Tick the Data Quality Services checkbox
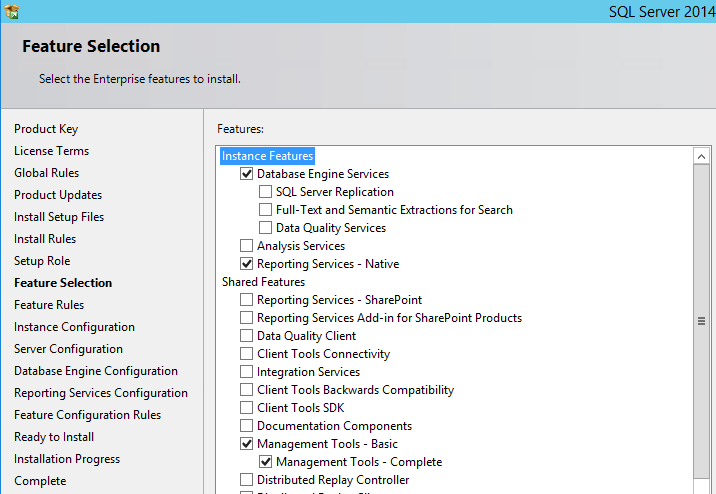716x494 pixels. pos(265,228)
